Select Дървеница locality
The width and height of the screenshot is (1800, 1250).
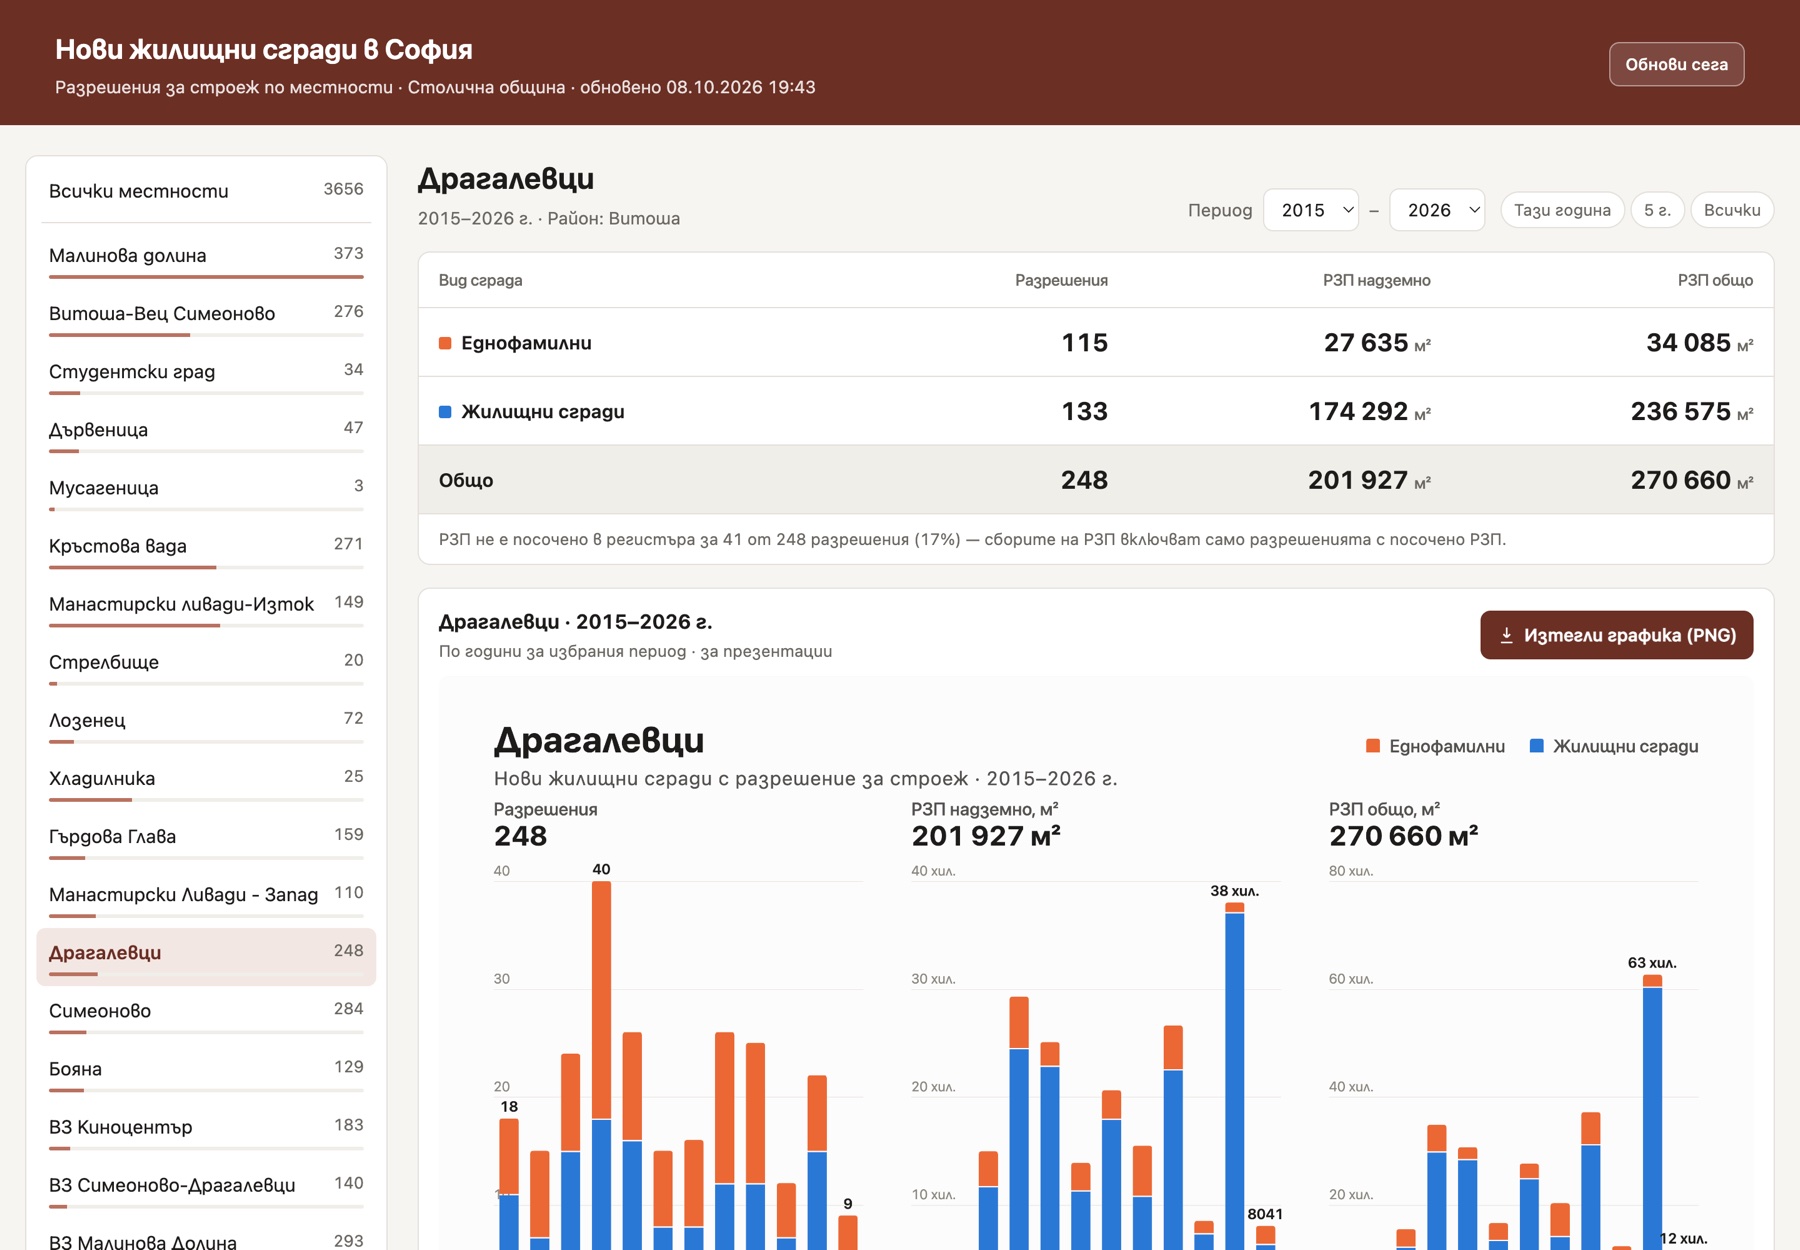point(206,432)
